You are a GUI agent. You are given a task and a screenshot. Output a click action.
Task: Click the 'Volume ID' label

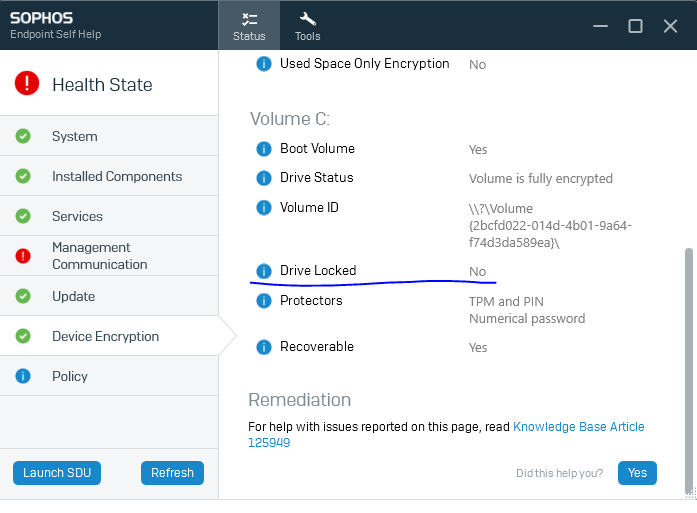coord(309,207)
